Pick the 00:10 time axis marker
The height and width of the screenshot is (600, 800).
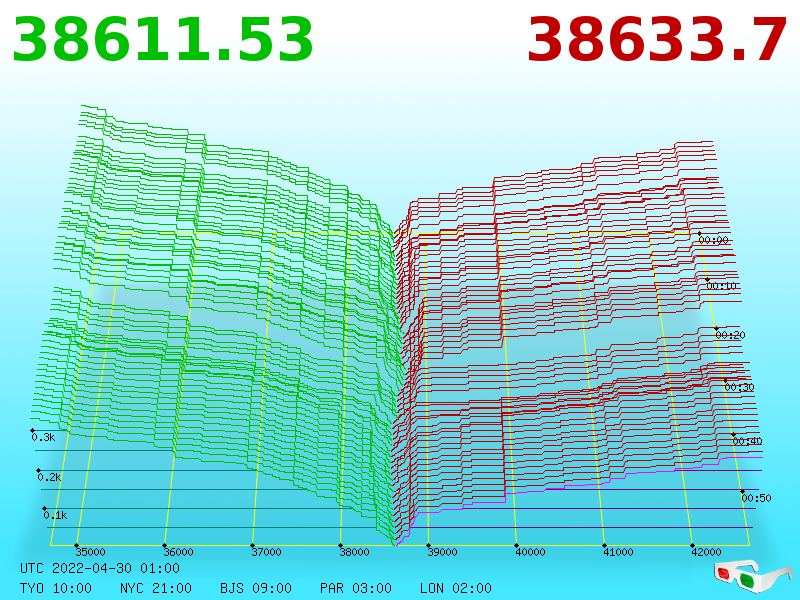coord(721,286)
